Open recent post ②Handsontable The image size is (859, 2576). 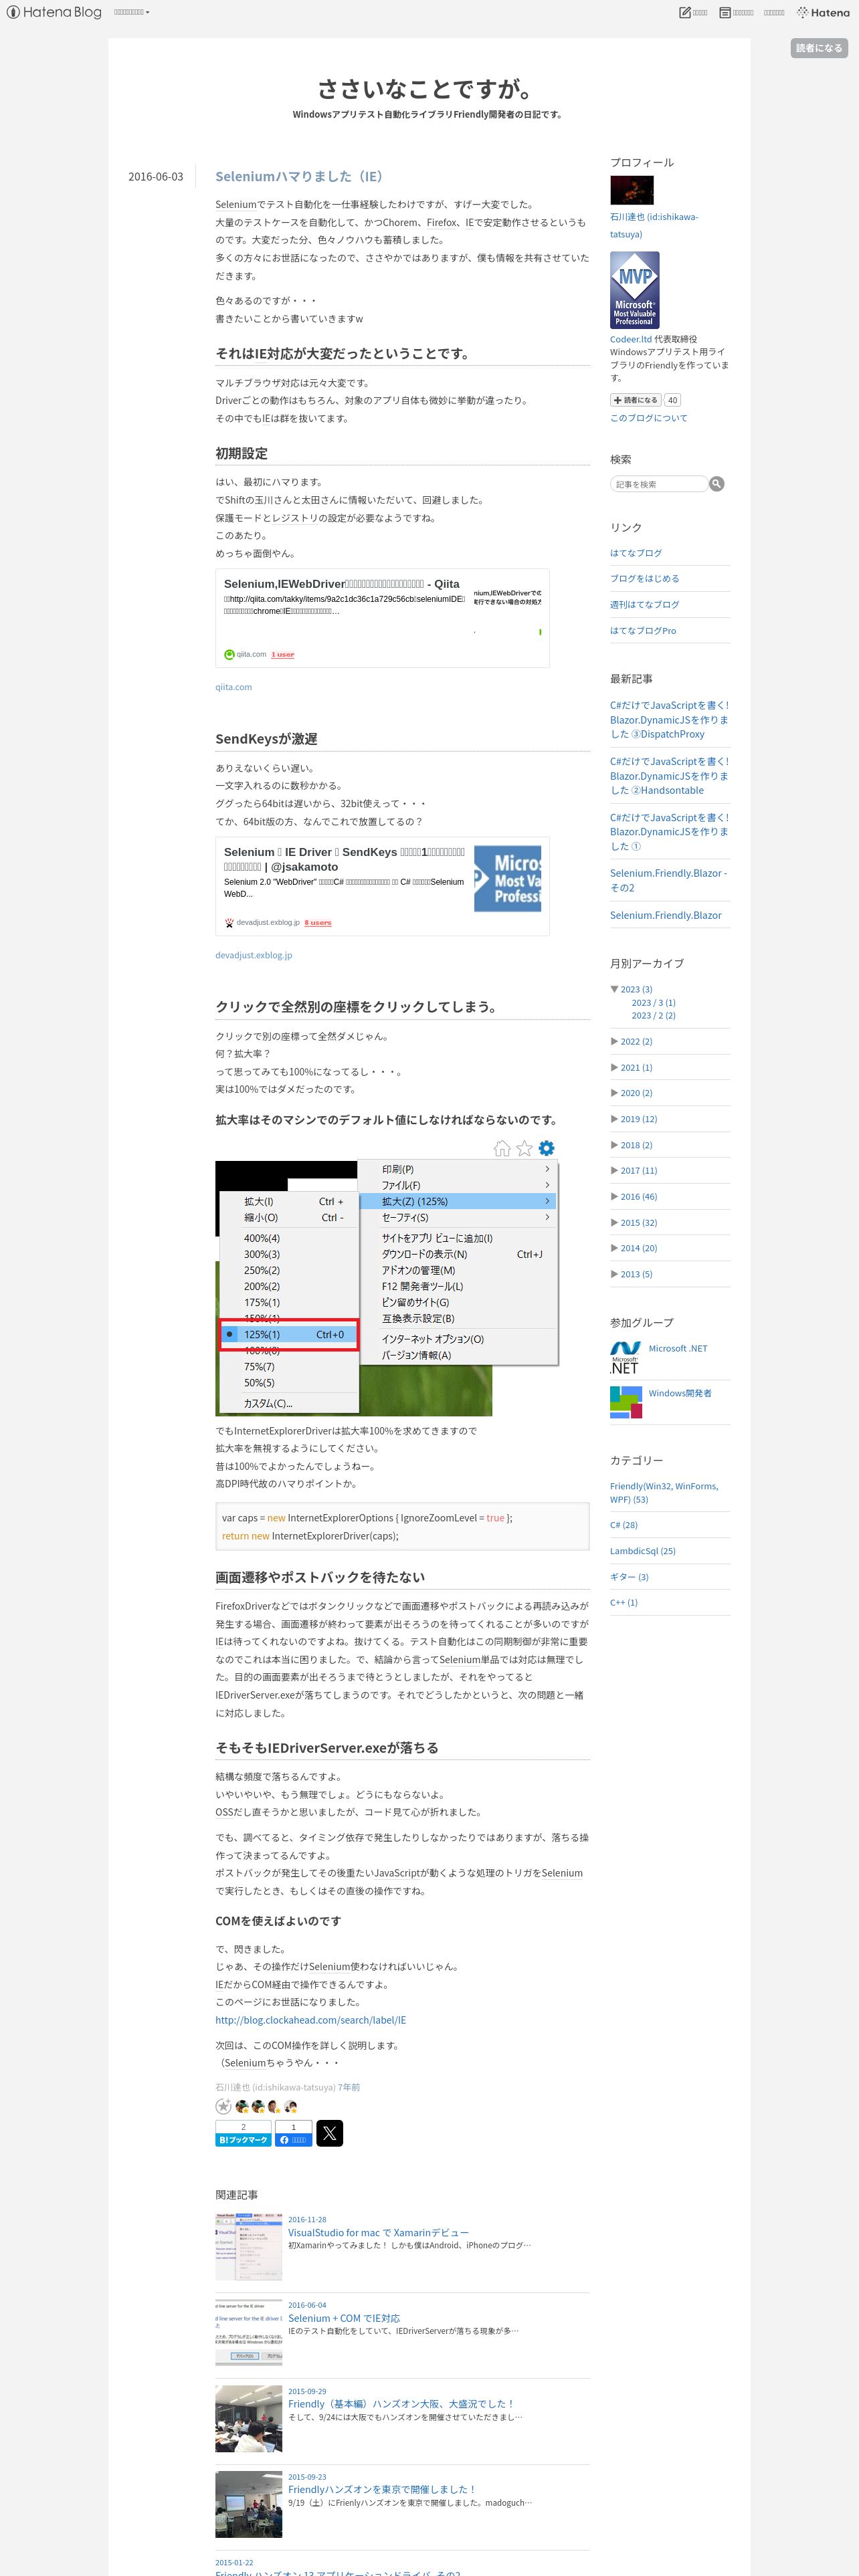669,776
